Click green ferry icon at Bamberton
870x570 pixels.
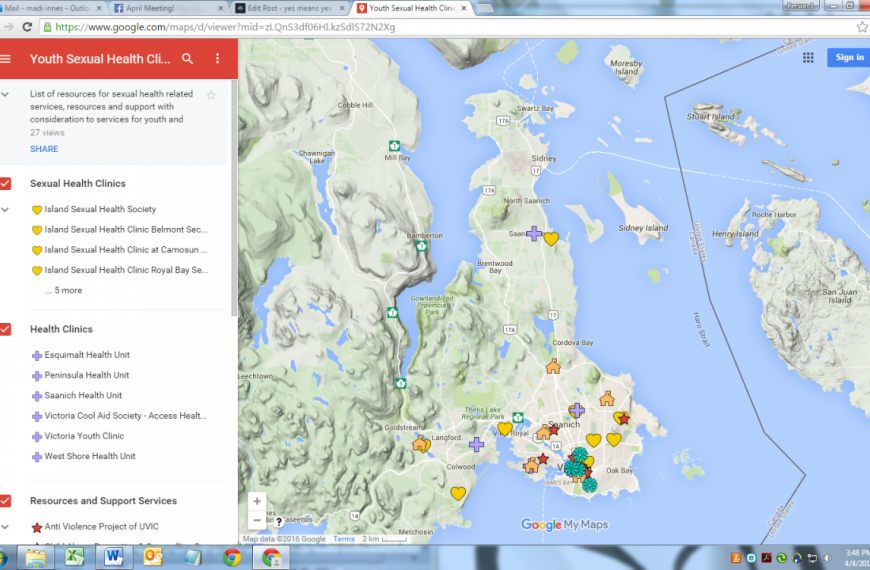tap(422, 245)
